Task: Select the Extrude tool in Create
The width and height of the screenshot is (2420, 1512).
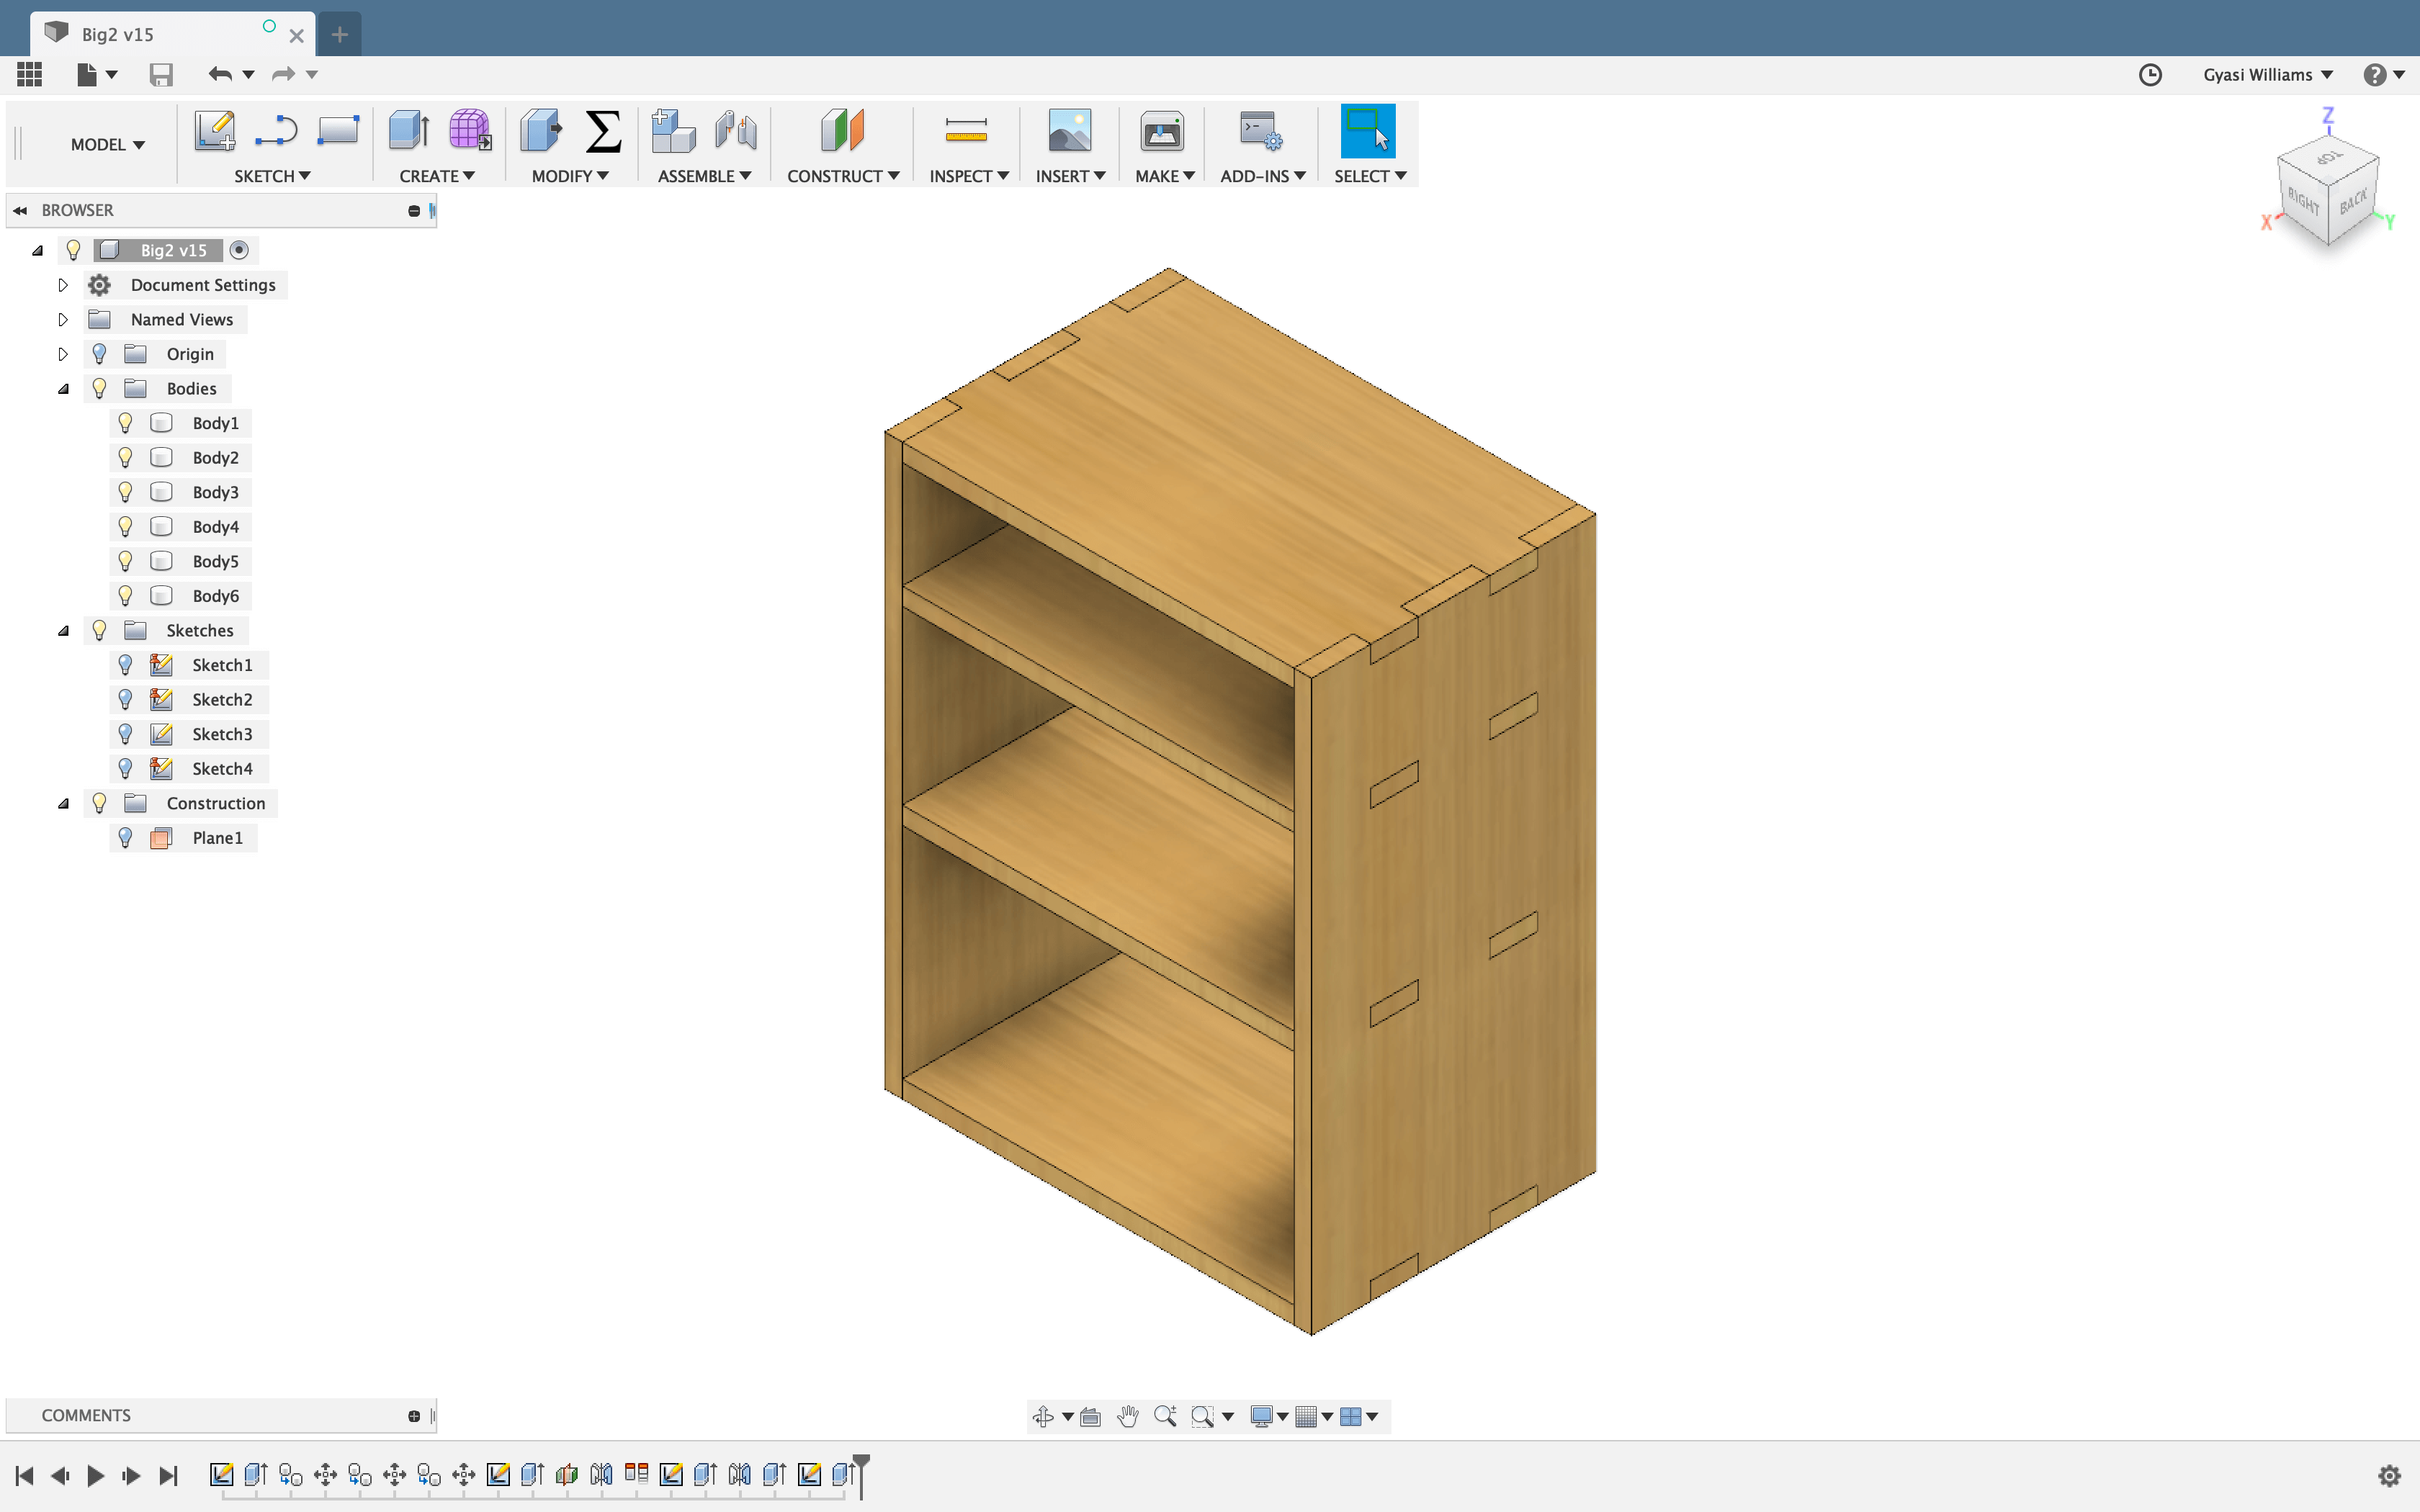Action: (408, 131)
